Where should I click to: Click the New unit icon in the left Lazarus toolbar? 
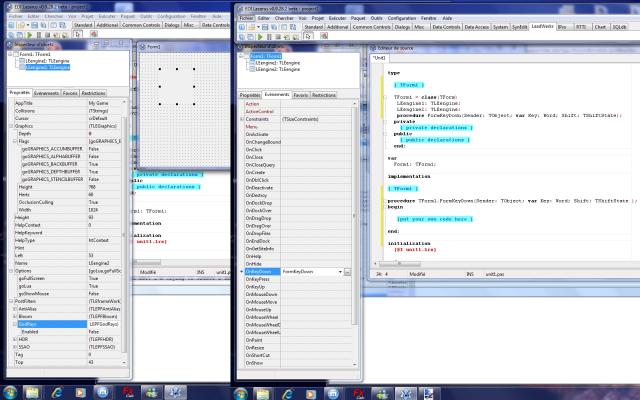(9, 26)
